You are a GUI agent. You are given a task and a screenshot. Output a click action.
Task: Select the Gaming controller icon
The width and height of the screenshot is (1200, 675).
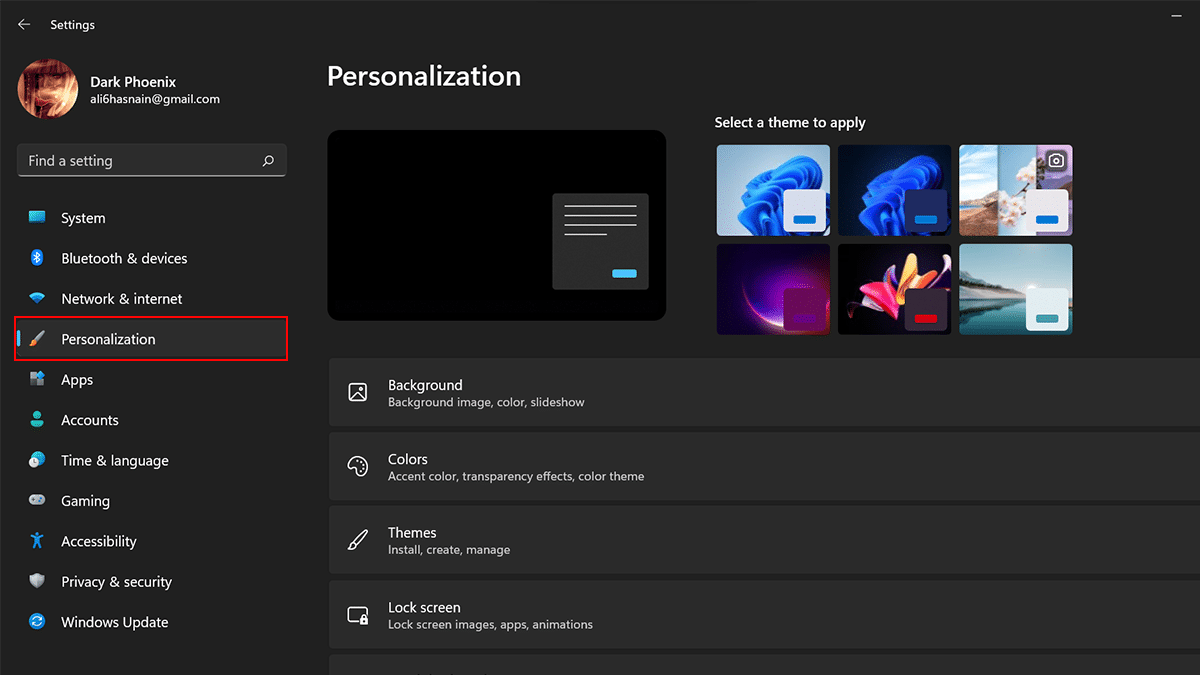click(x=37, y=501)
